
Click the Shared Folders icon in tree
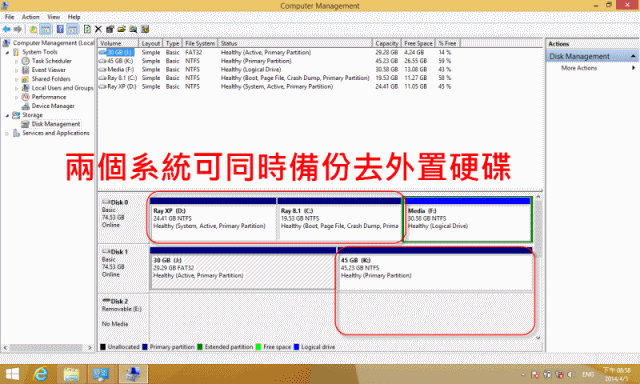(25, 79)
